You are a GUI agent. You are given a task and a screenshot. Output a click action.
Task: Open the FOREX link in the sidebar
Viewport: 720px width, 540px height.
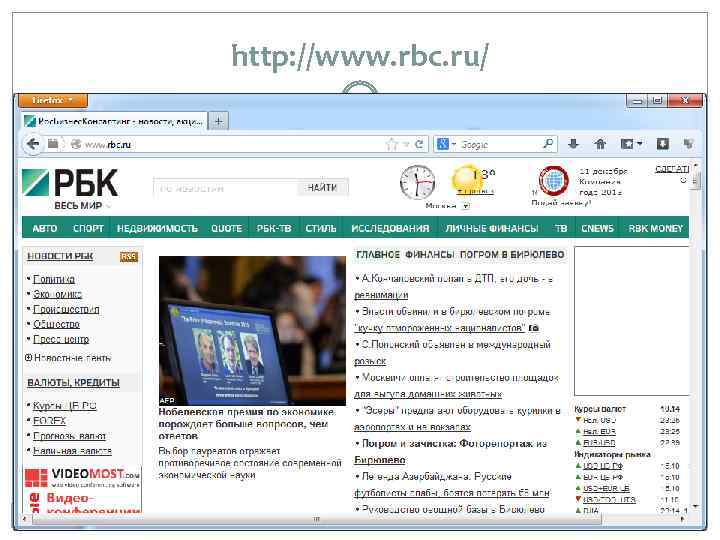click(50, 421)
